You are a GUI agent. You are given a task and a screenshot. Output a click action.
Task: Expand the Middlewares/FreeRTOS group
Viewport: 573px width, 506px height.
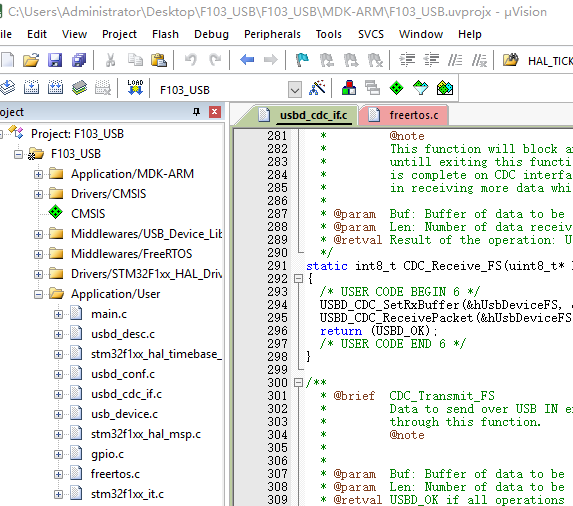point(38,254)
